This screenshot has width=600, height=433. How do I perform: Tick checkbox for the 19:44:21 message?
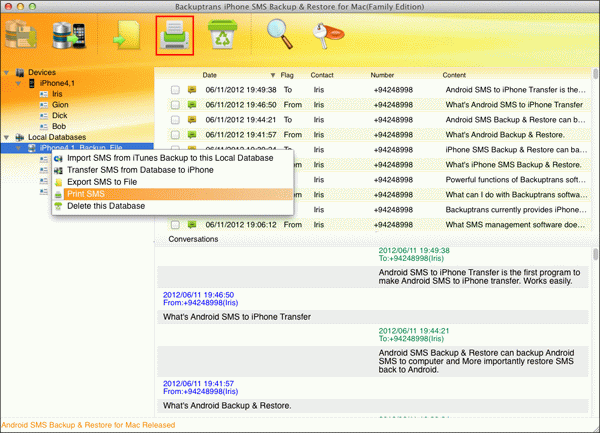(x=175, y=120)
